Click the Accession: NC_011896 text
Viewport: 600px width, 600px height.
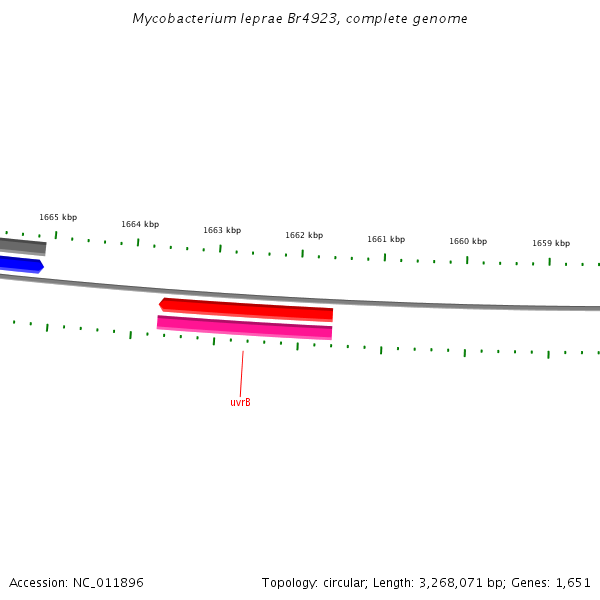[76, 583]
